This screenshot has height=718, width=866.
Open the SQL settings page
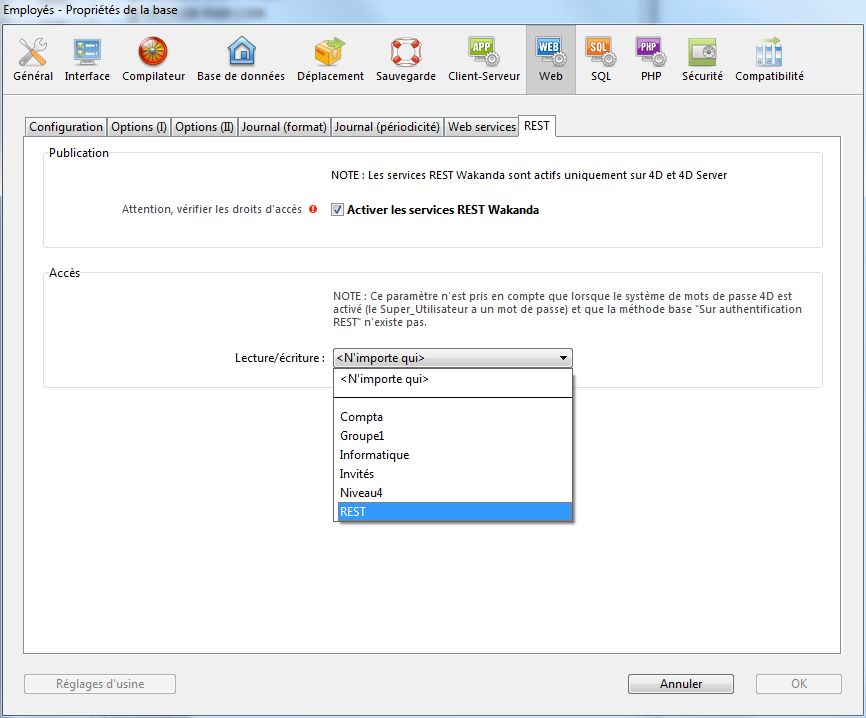[600, 60]
